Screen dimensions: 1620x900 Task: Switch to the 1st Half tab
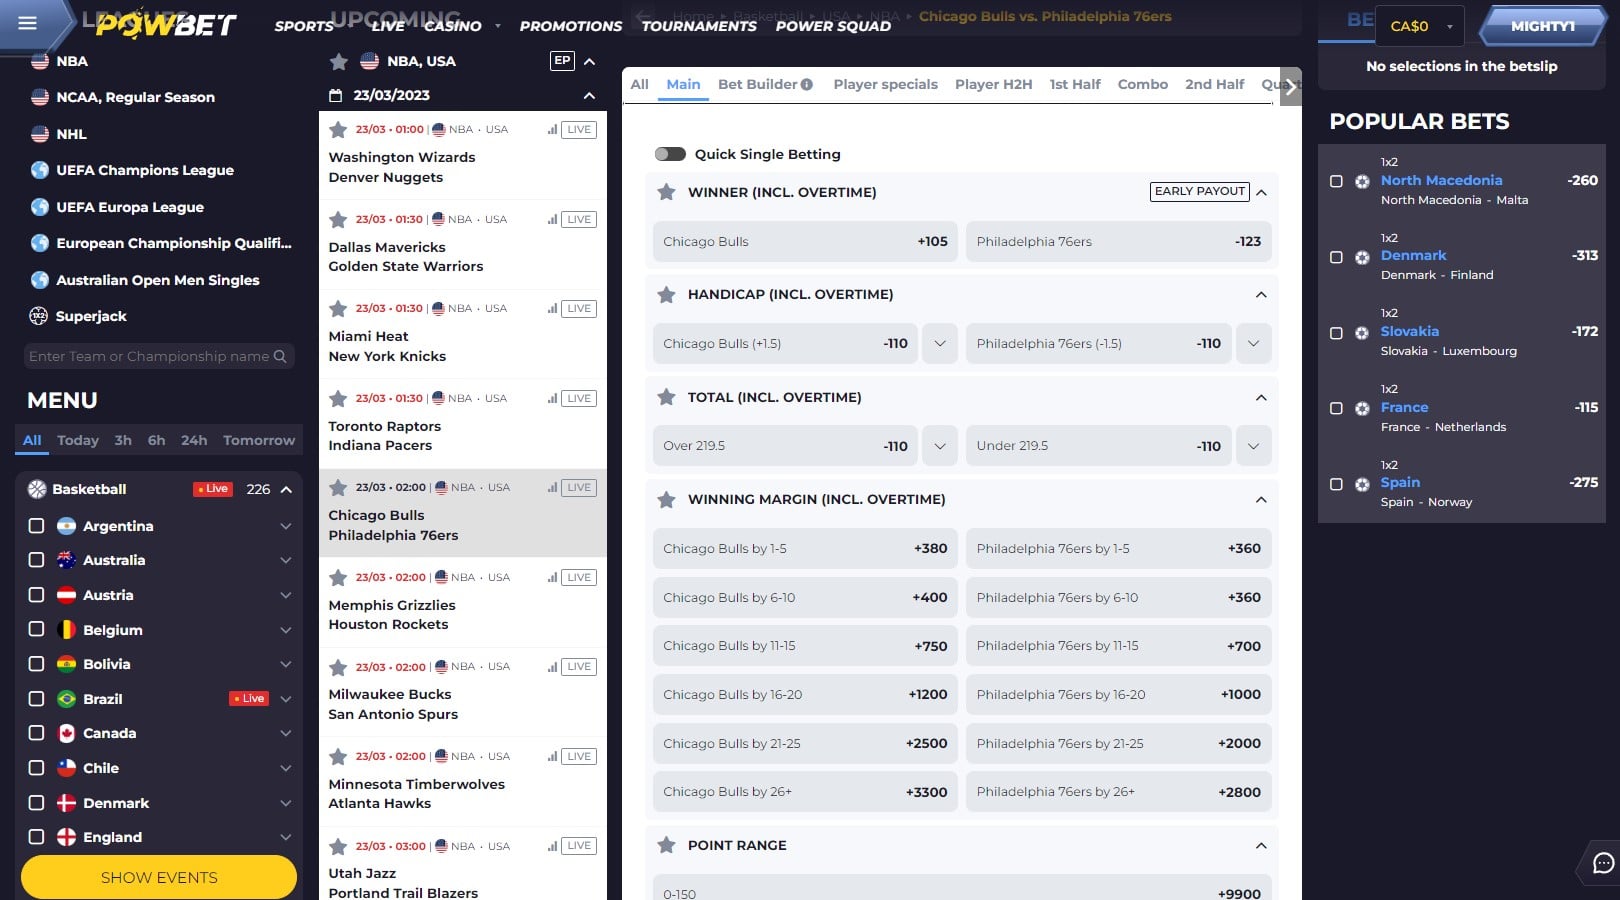(x=1075, y=85)
